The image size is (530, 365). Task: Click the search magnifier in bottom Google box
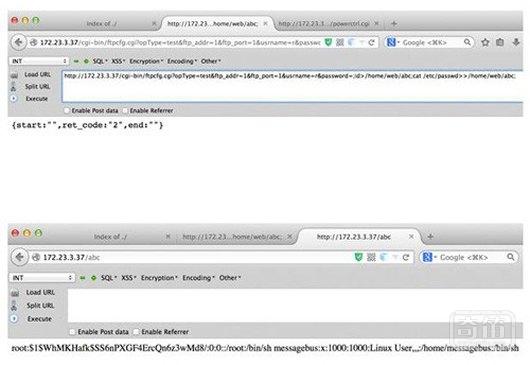(x=511, y=257)
